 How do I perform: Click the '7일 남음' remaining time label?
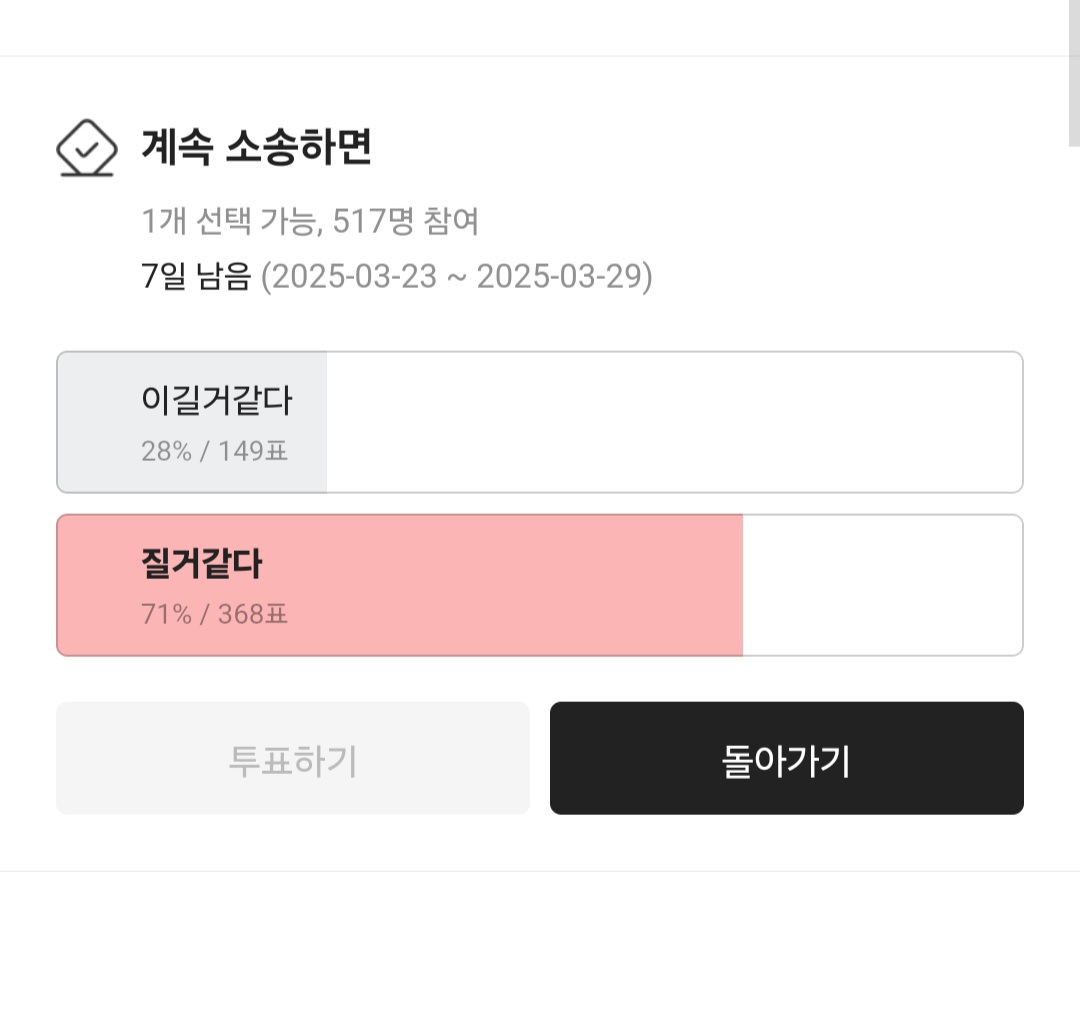coord(196,276)
